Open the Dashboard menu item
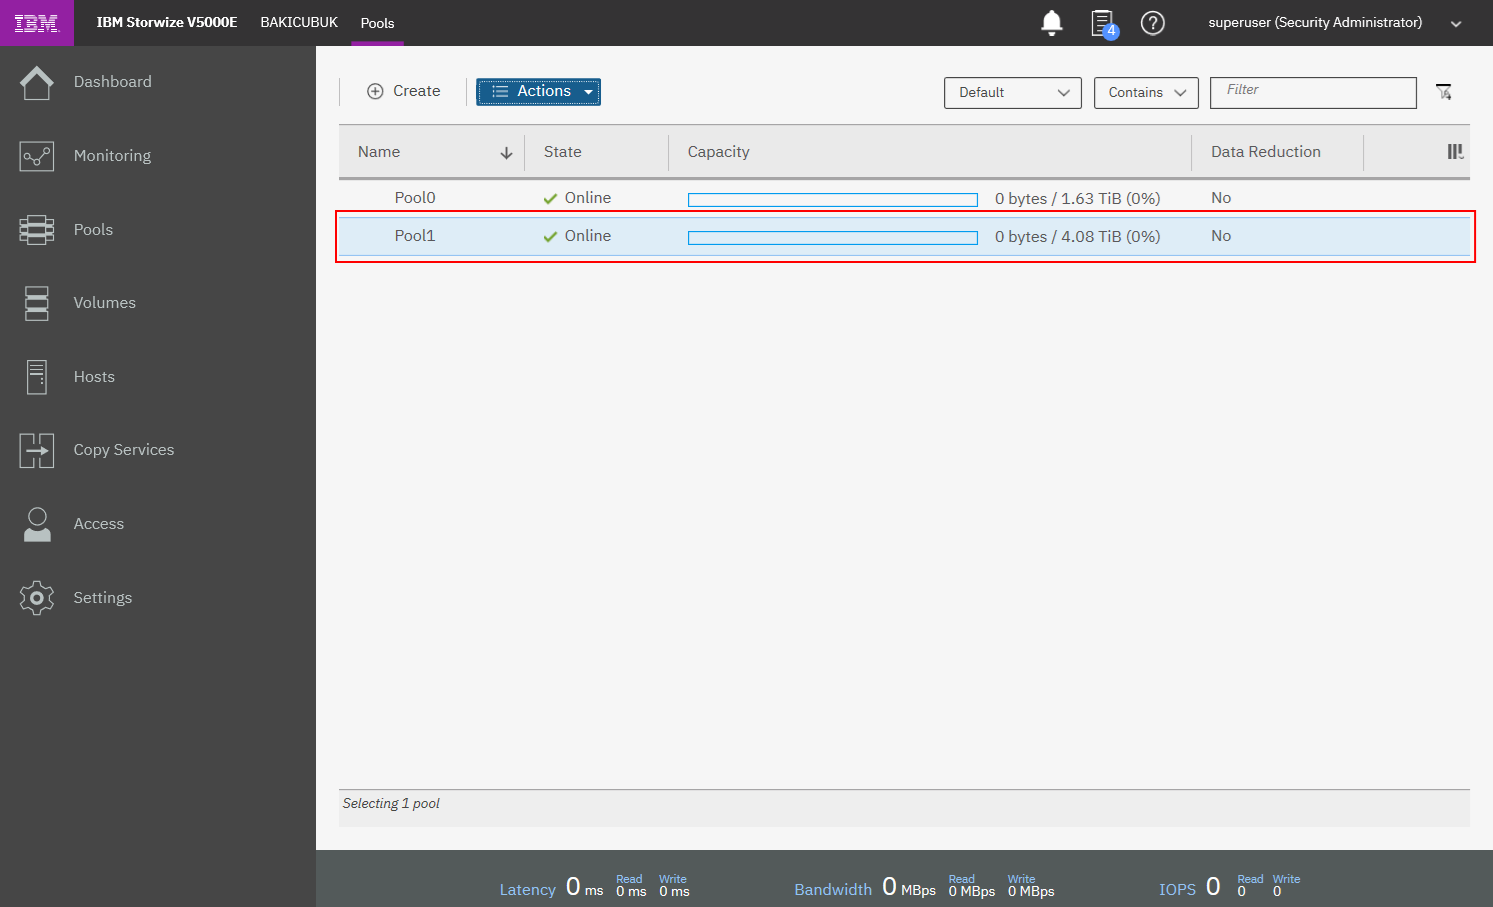The image size is (1493, 907). tap(113, 82)
